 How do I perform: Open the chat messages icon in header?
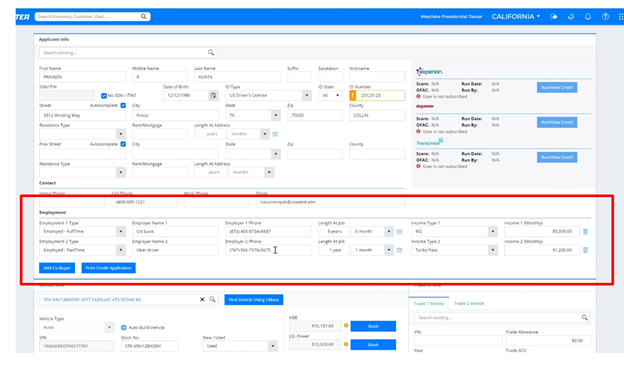click(x=554, y=17)
